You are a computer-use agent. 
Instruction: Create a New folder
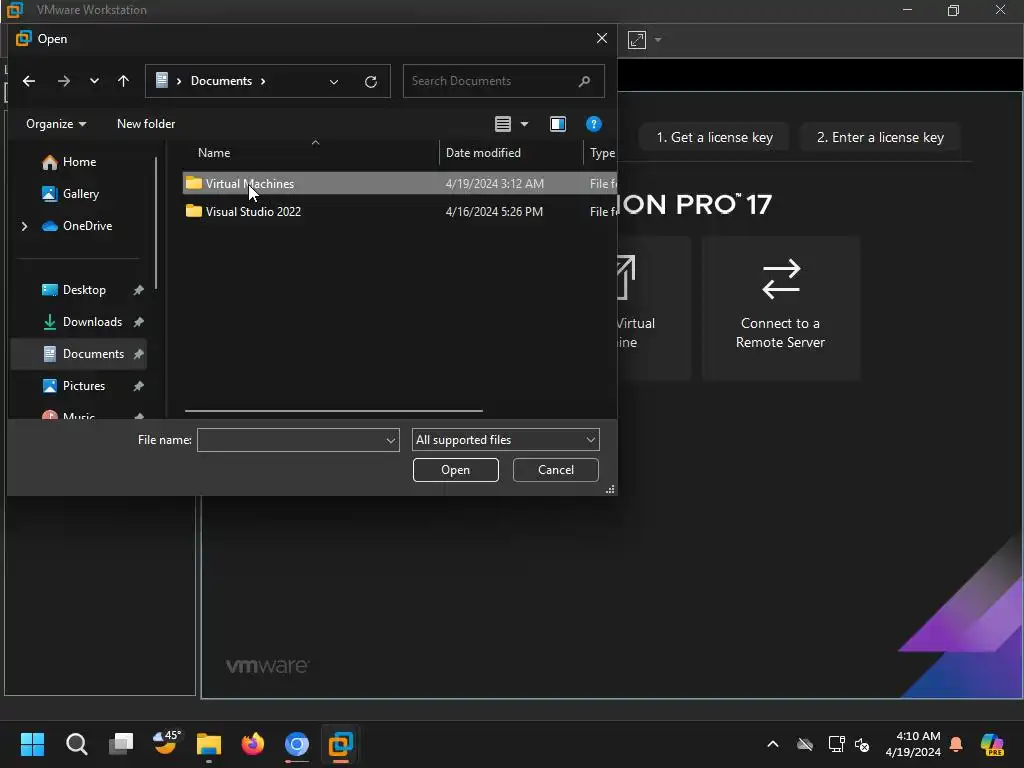coord(146,123)
